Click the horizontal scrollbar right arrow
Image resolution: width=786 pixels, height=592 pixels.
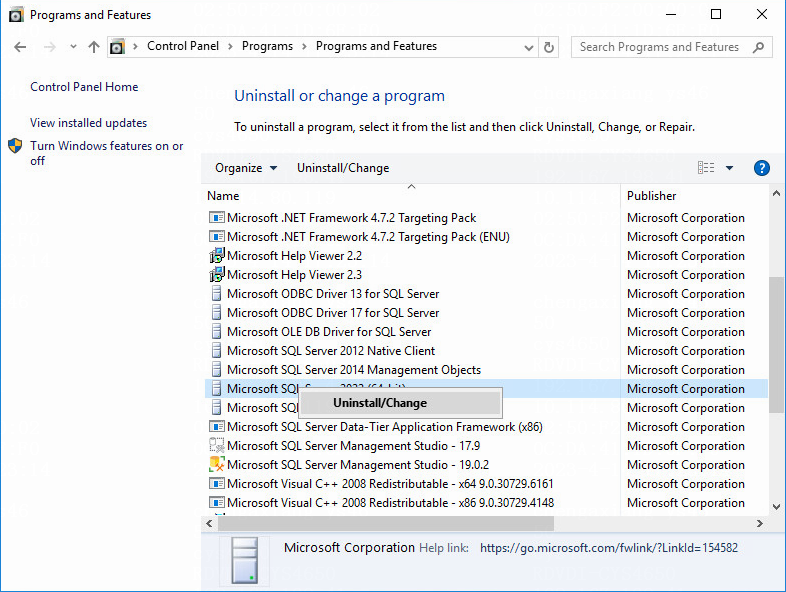(759, 524)
